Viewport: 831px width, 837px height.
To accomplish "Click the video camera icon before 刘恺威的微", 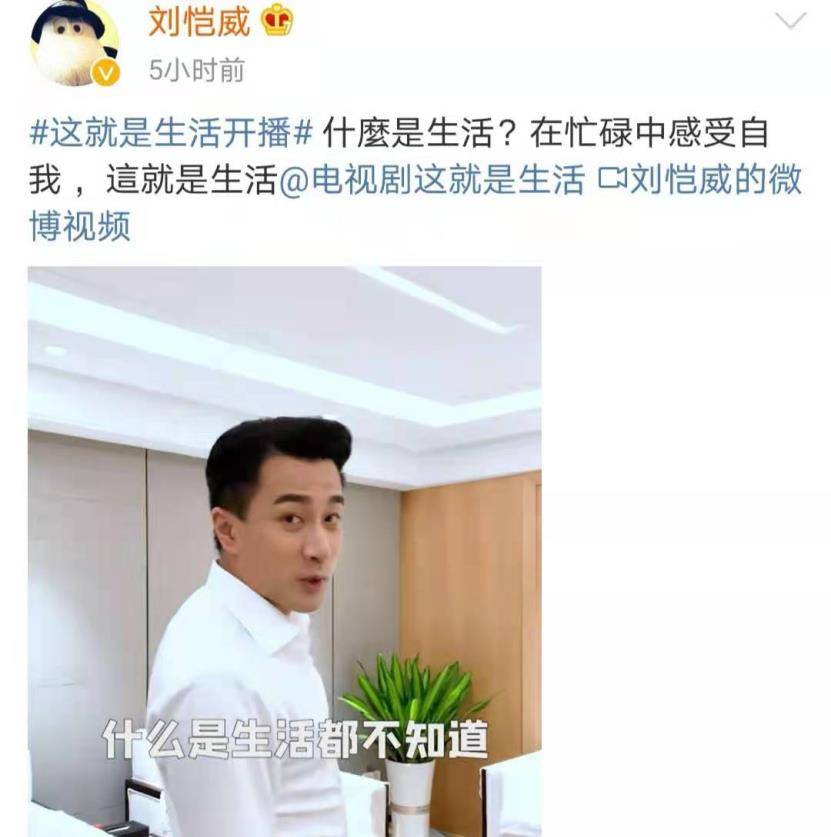I will coord(612,179).
